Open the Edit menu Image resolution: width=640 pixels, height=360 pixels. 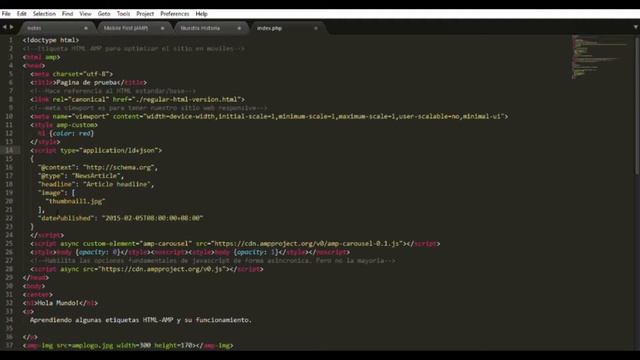click(x=22, y=14)
